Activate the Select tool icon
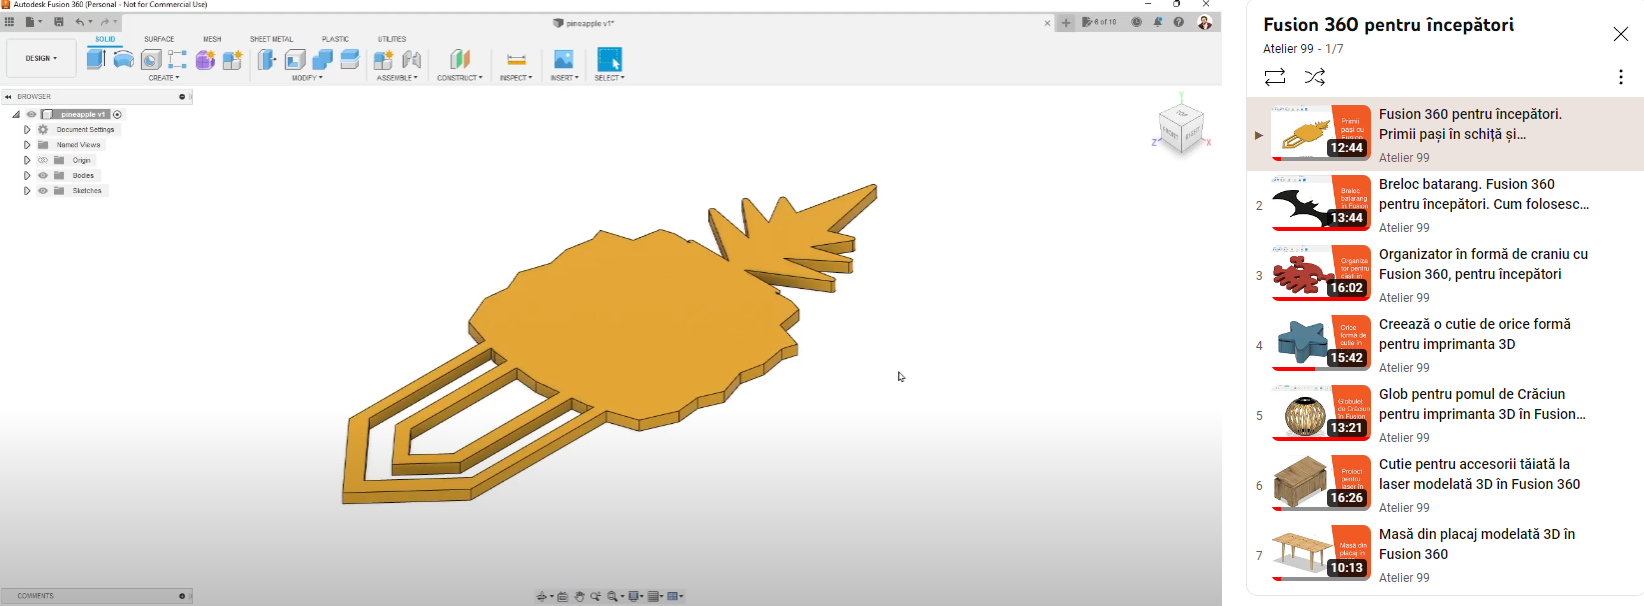 pyautogui.click(x=609, y=59)
